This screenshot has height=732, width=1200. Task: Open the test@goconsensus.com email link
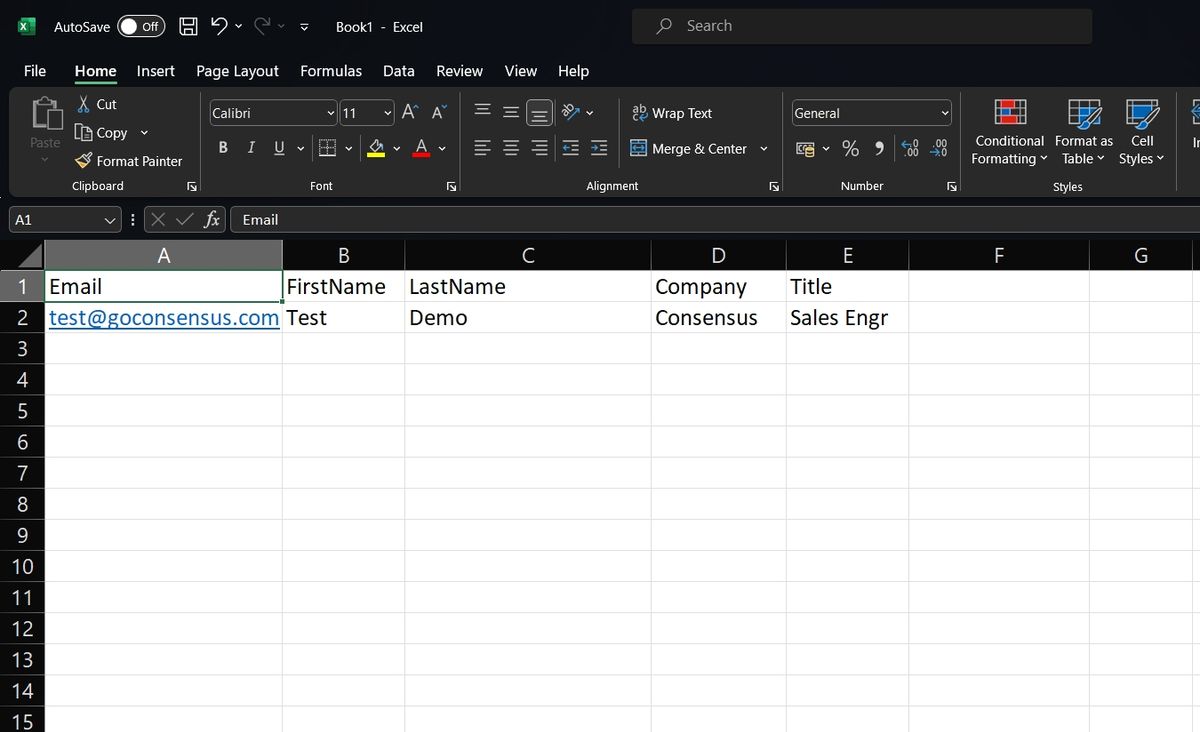pos(164,318)
